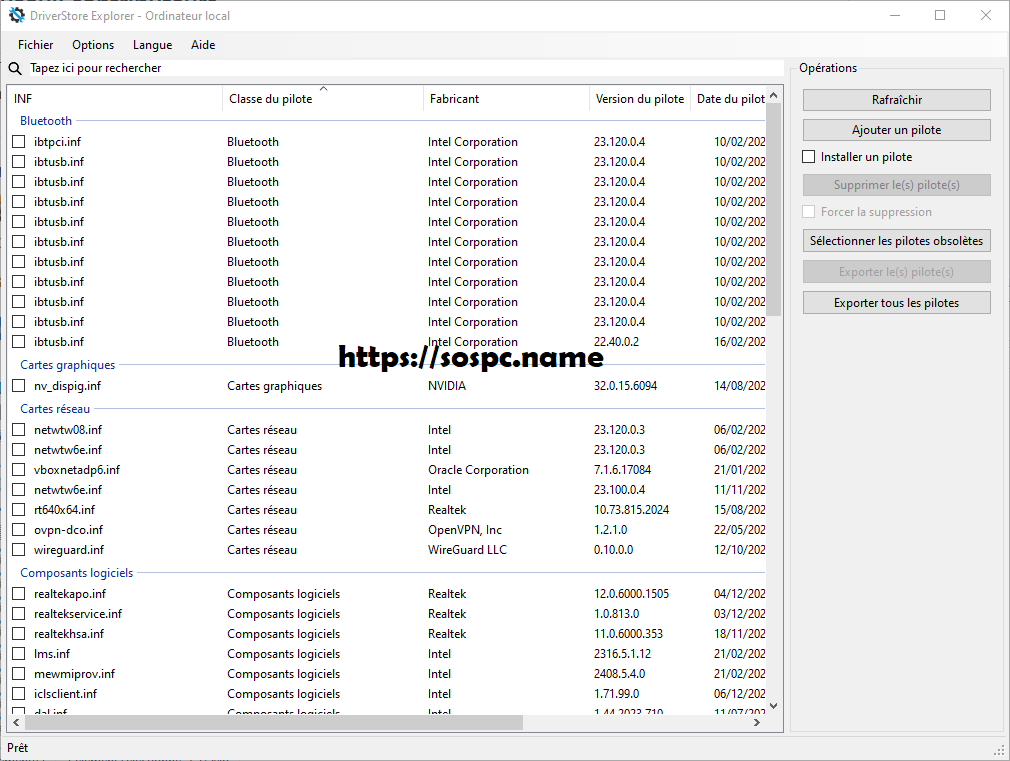Enable the Installer un pilote checkbox
This screenshot has height=761, width=1010.
coord(810,157)
